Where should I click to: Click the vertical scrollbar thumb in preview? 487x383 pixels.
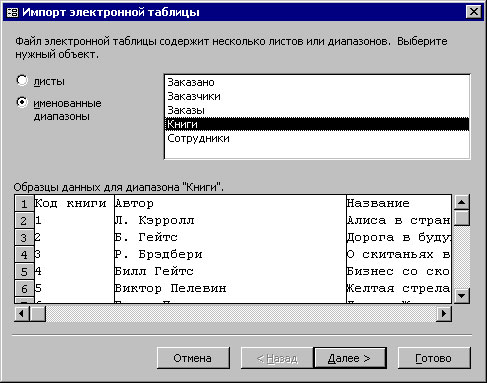[462, 218]
